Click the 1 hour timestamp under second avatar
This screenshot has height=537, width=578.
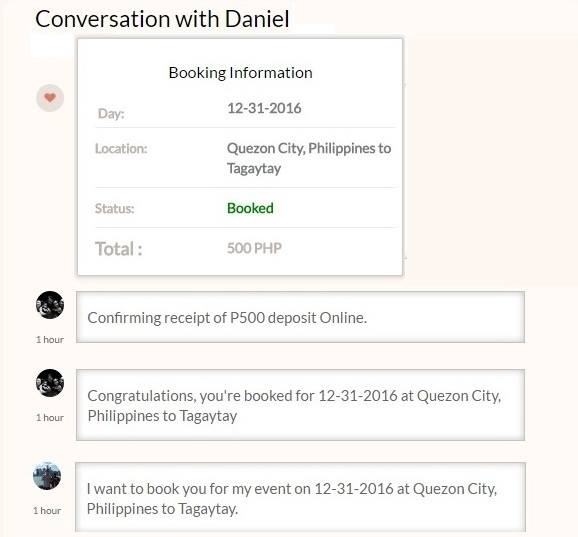(50, 418)
